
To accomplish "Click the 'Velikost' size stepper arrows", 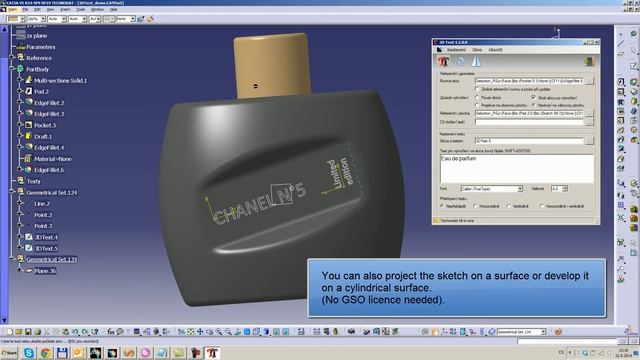I will (565, 189).
